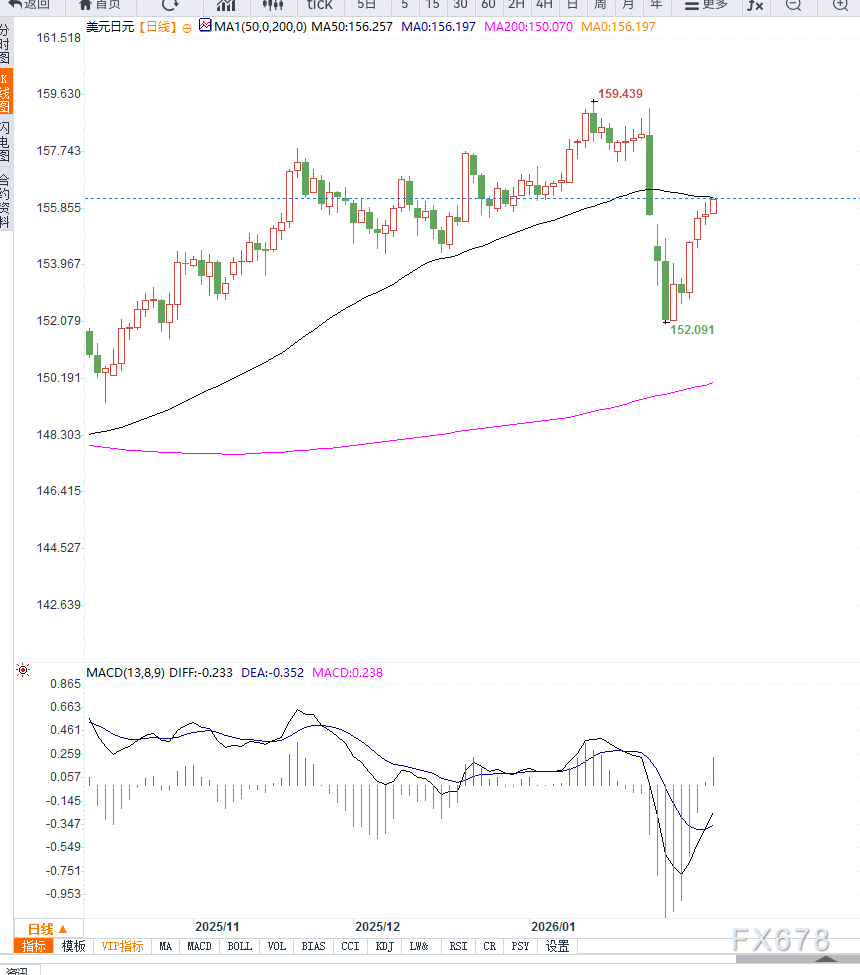Image resolution: width=860 pixels, height=975 pixels.
Task: Open the 日线 period selector at bottom
Action: 47,928
